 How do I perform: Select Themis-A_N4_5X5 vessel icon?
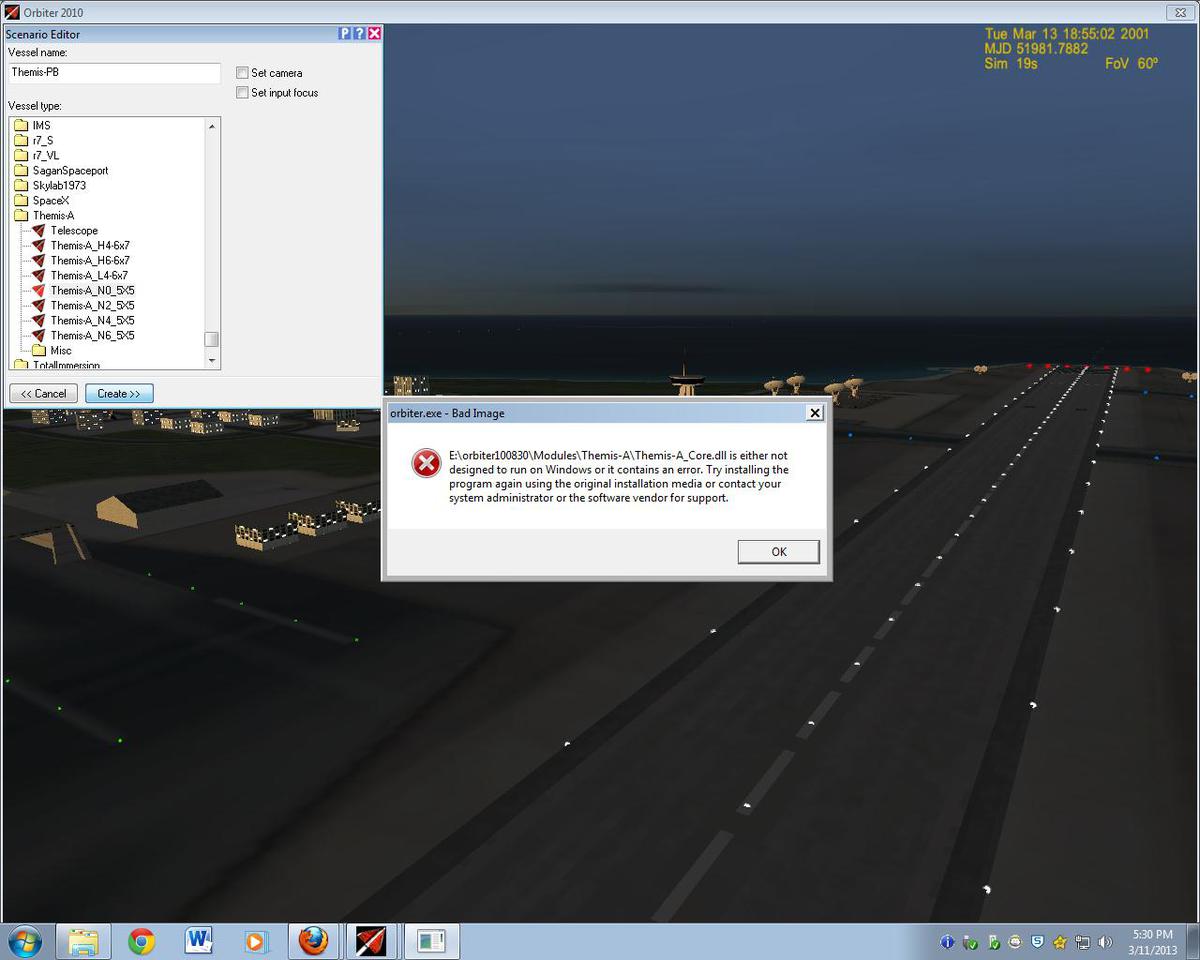coord(39,320)
